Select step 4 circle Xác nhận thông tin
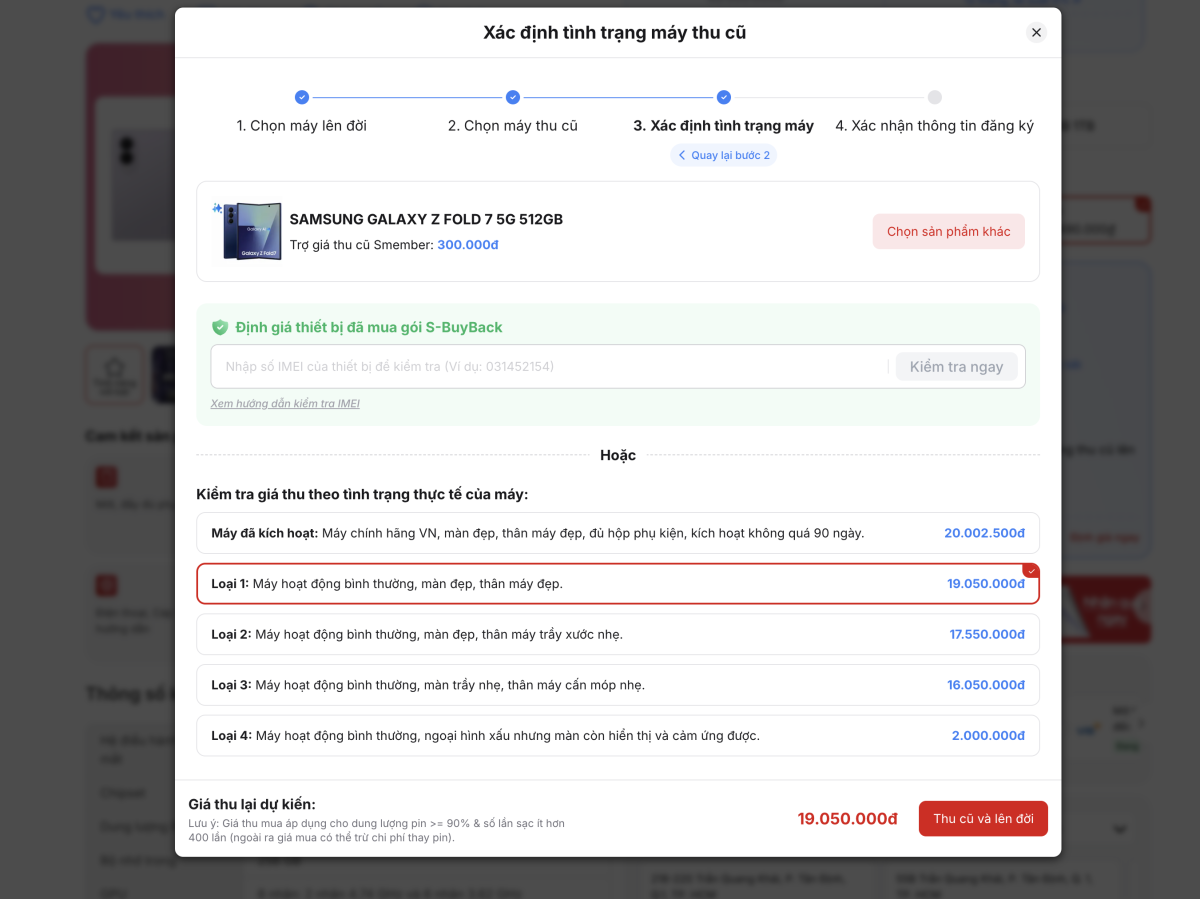Screen dimensions: 1200x899 tap(935, 97)
